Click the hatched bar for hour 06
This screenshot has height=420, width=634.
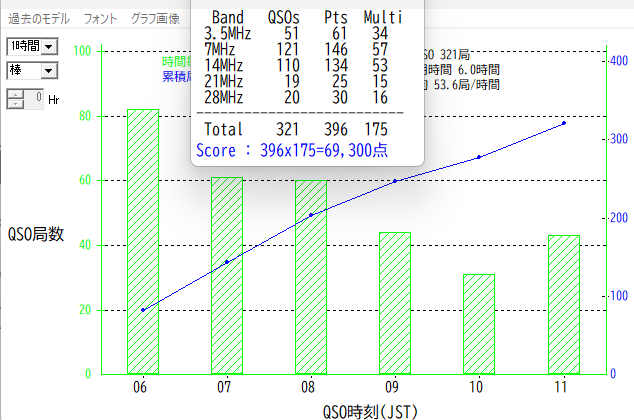point(143,241)
